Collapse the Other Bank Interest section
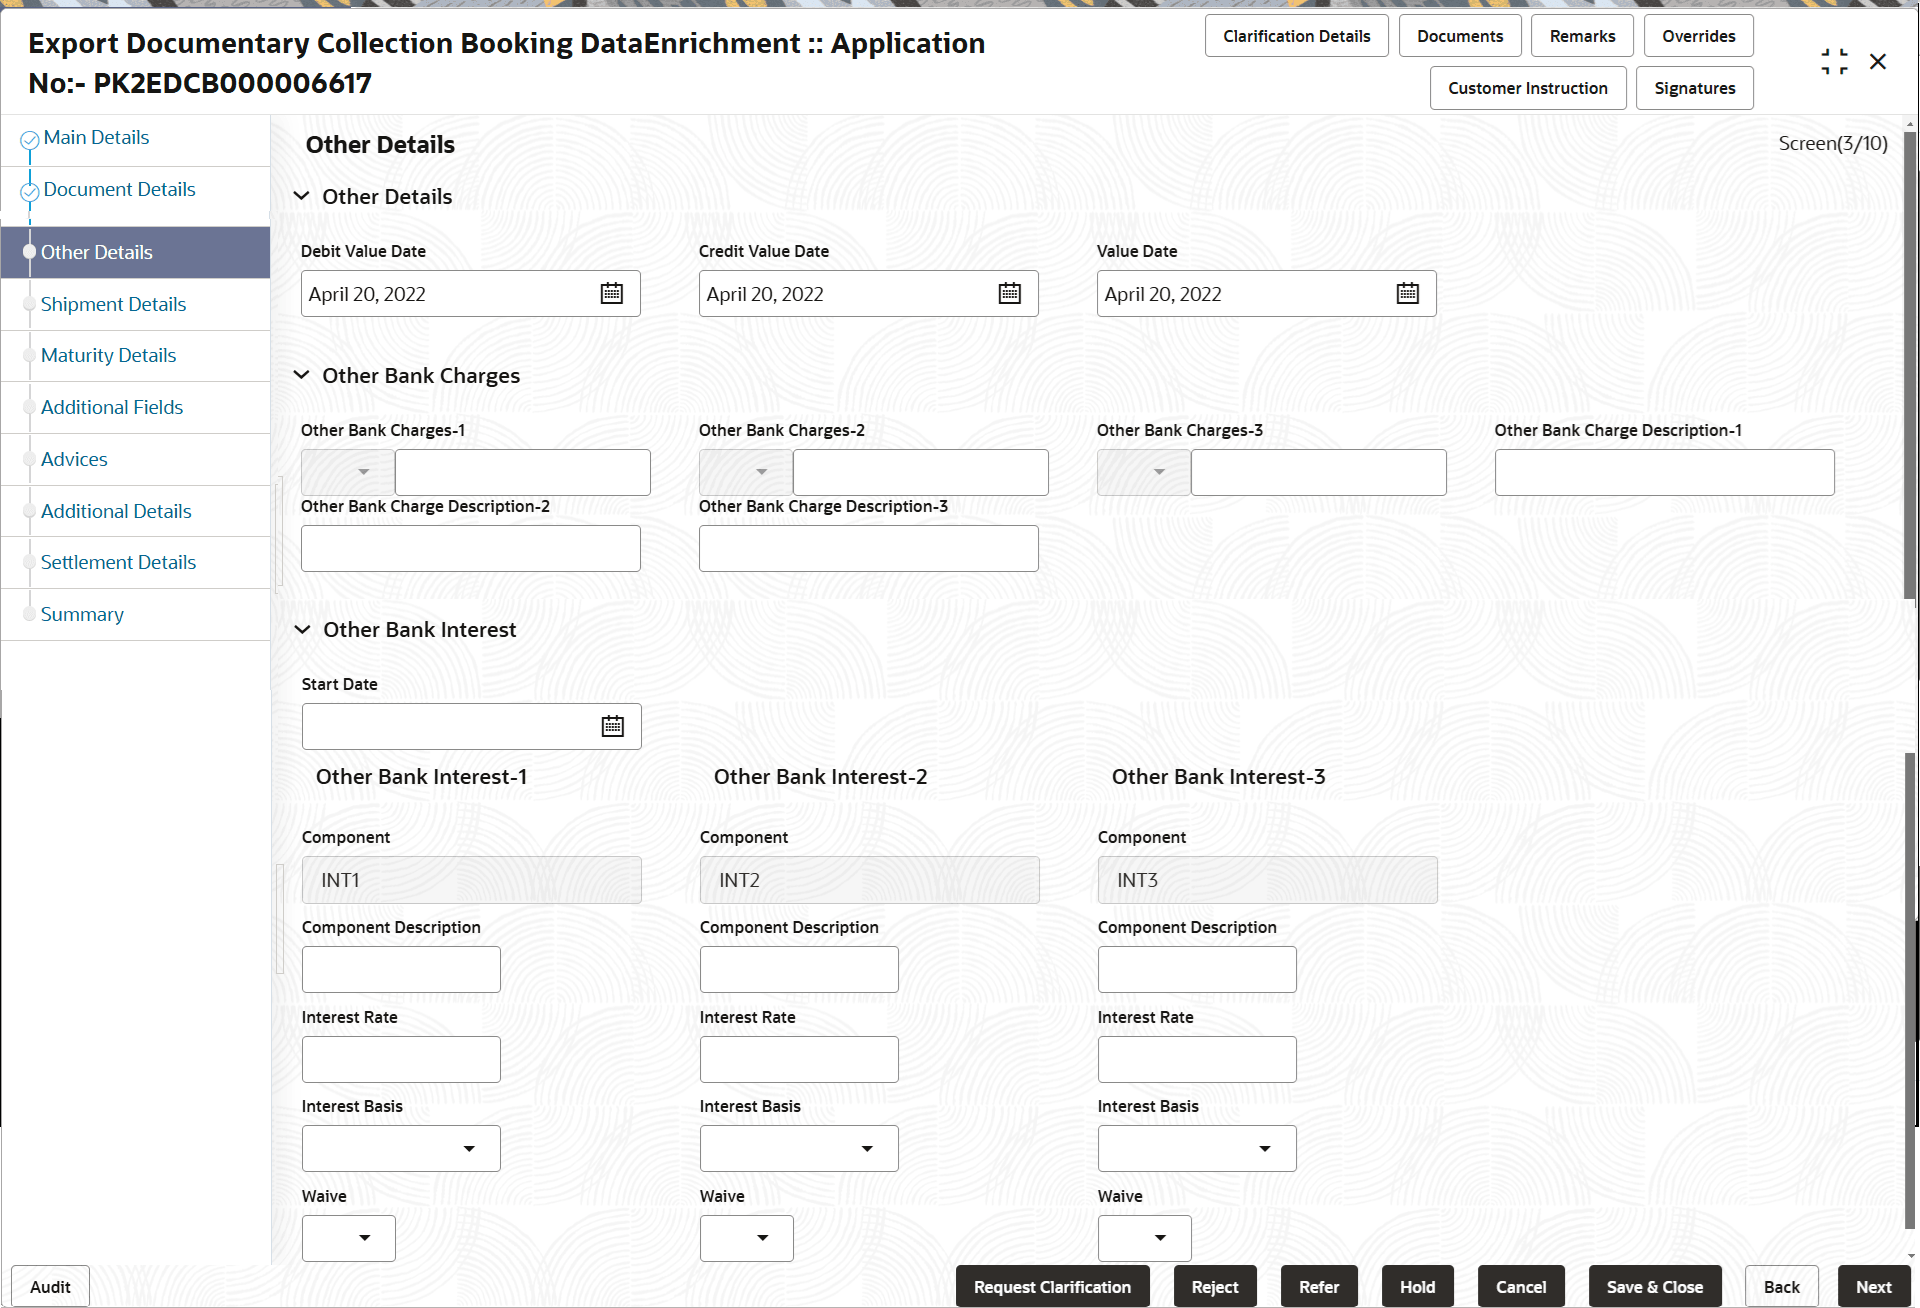 [302, 629]
